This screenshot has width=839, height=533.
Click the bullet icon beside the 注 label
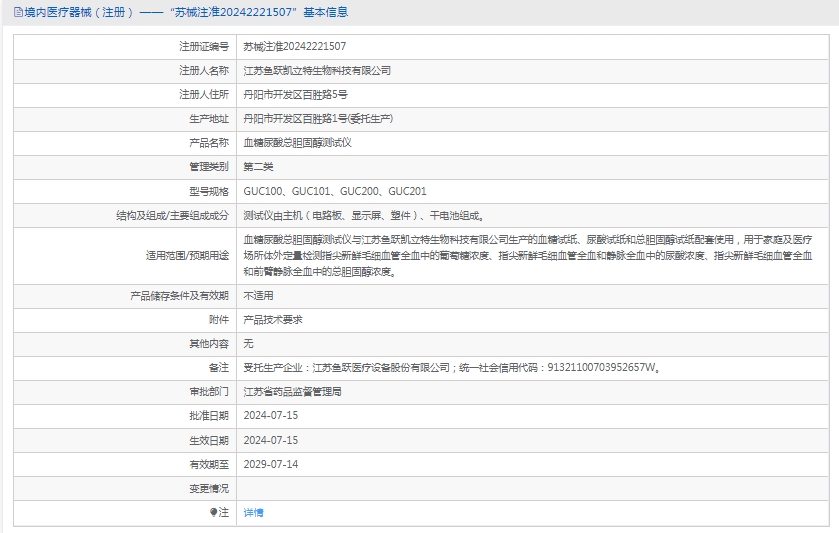(213, 513)
